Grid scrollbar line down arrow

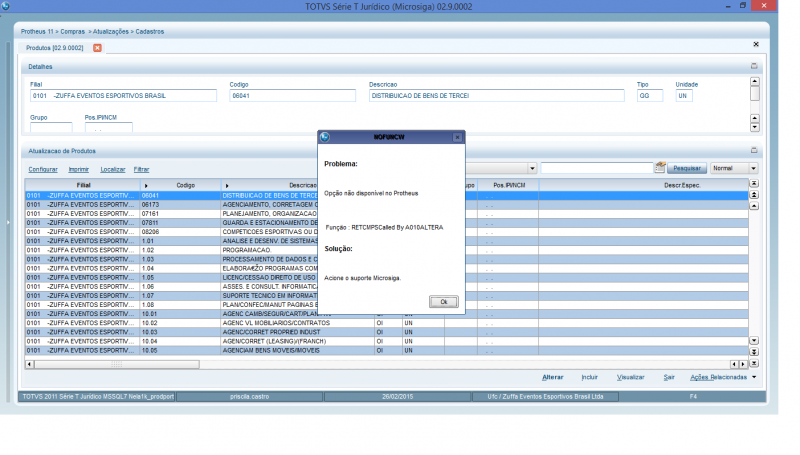pyautogui.click(x=754, y=340)
